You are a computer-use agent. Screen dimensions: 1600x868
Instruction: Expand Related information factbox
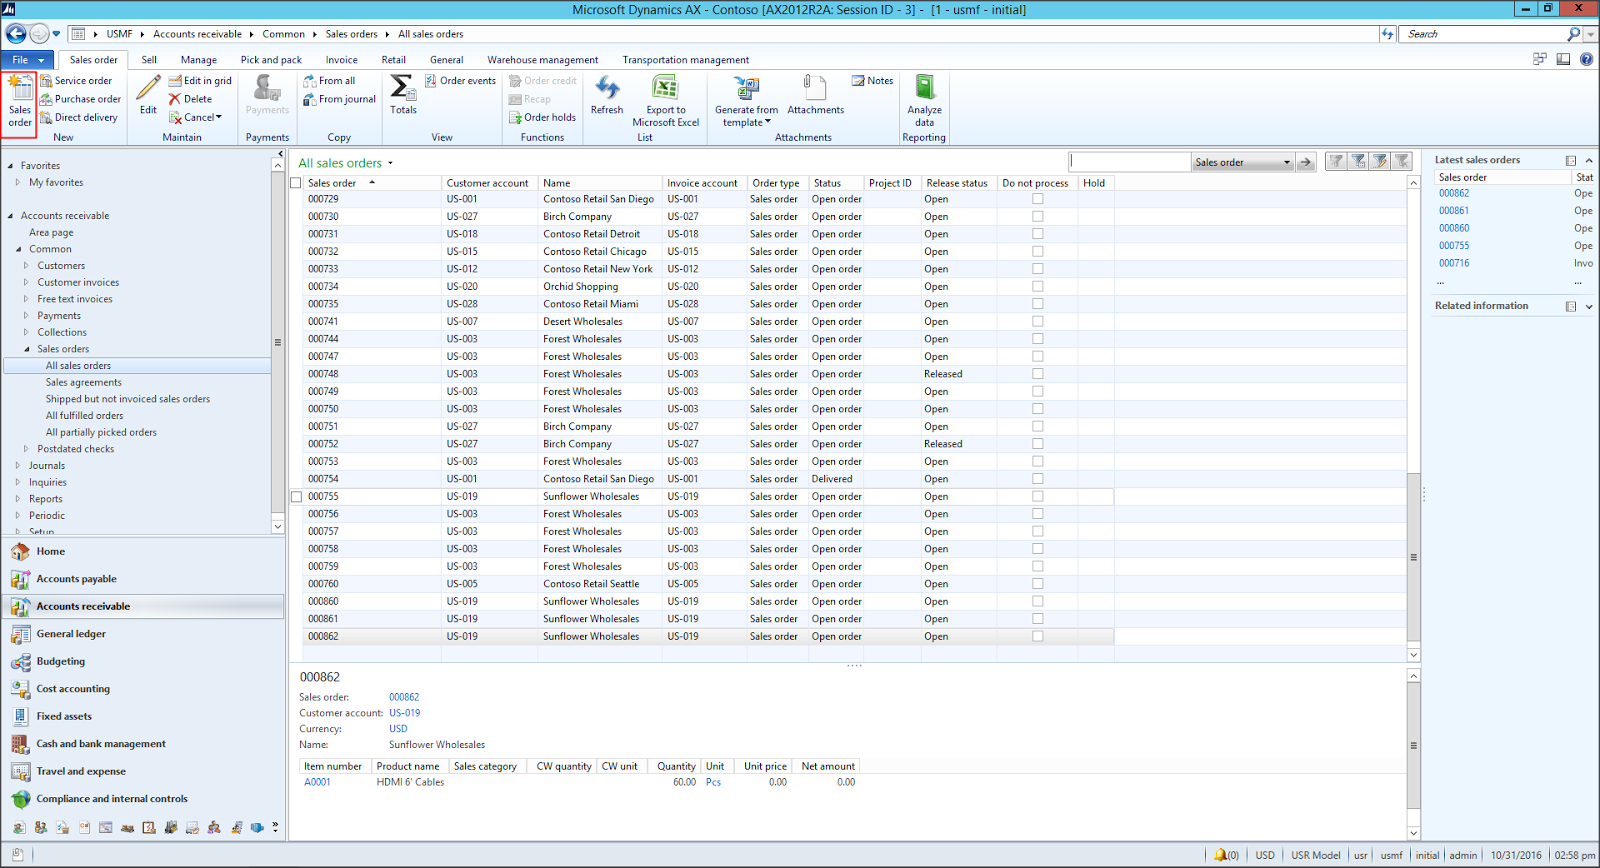[1589, 306]
